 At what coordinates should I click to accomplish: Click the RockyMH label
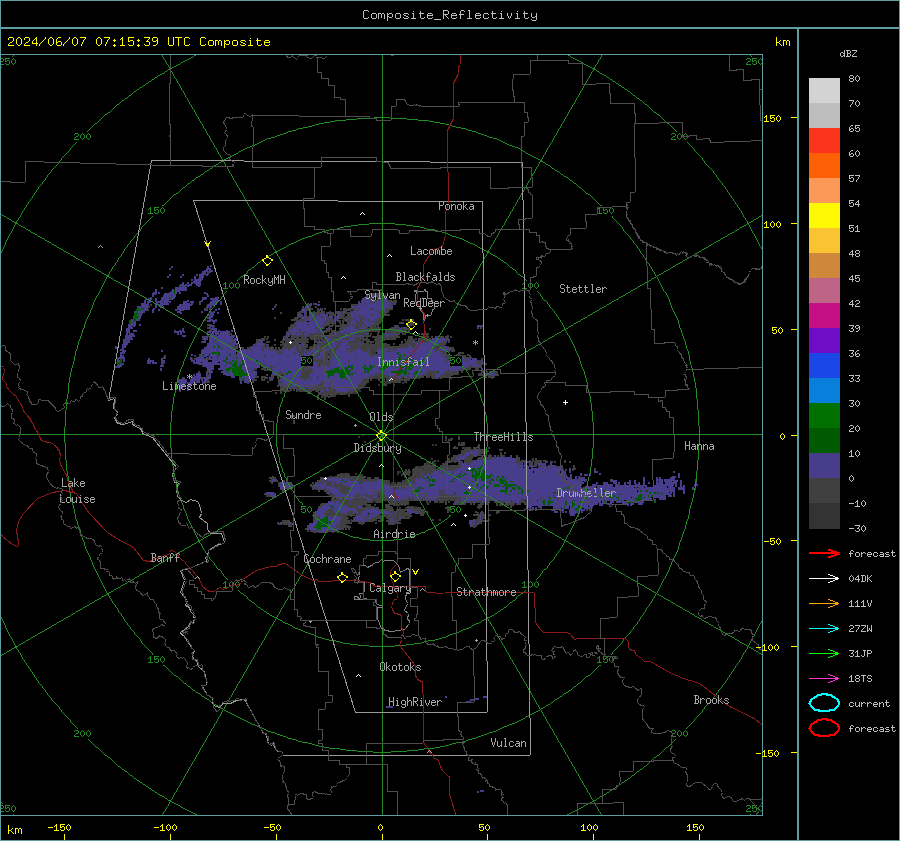[x=264, y=280]
